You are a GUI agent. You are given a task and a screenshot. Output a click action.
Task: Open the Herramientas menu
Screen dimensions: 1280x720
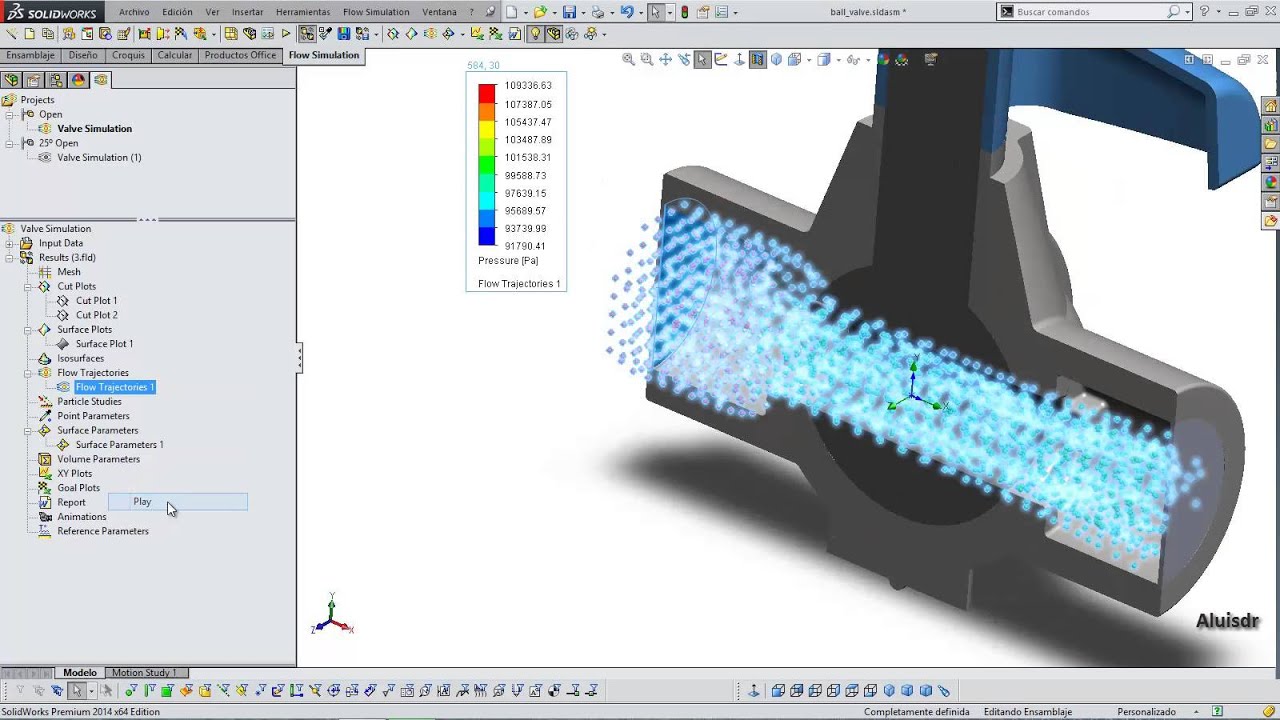click(x=303, y=12)
